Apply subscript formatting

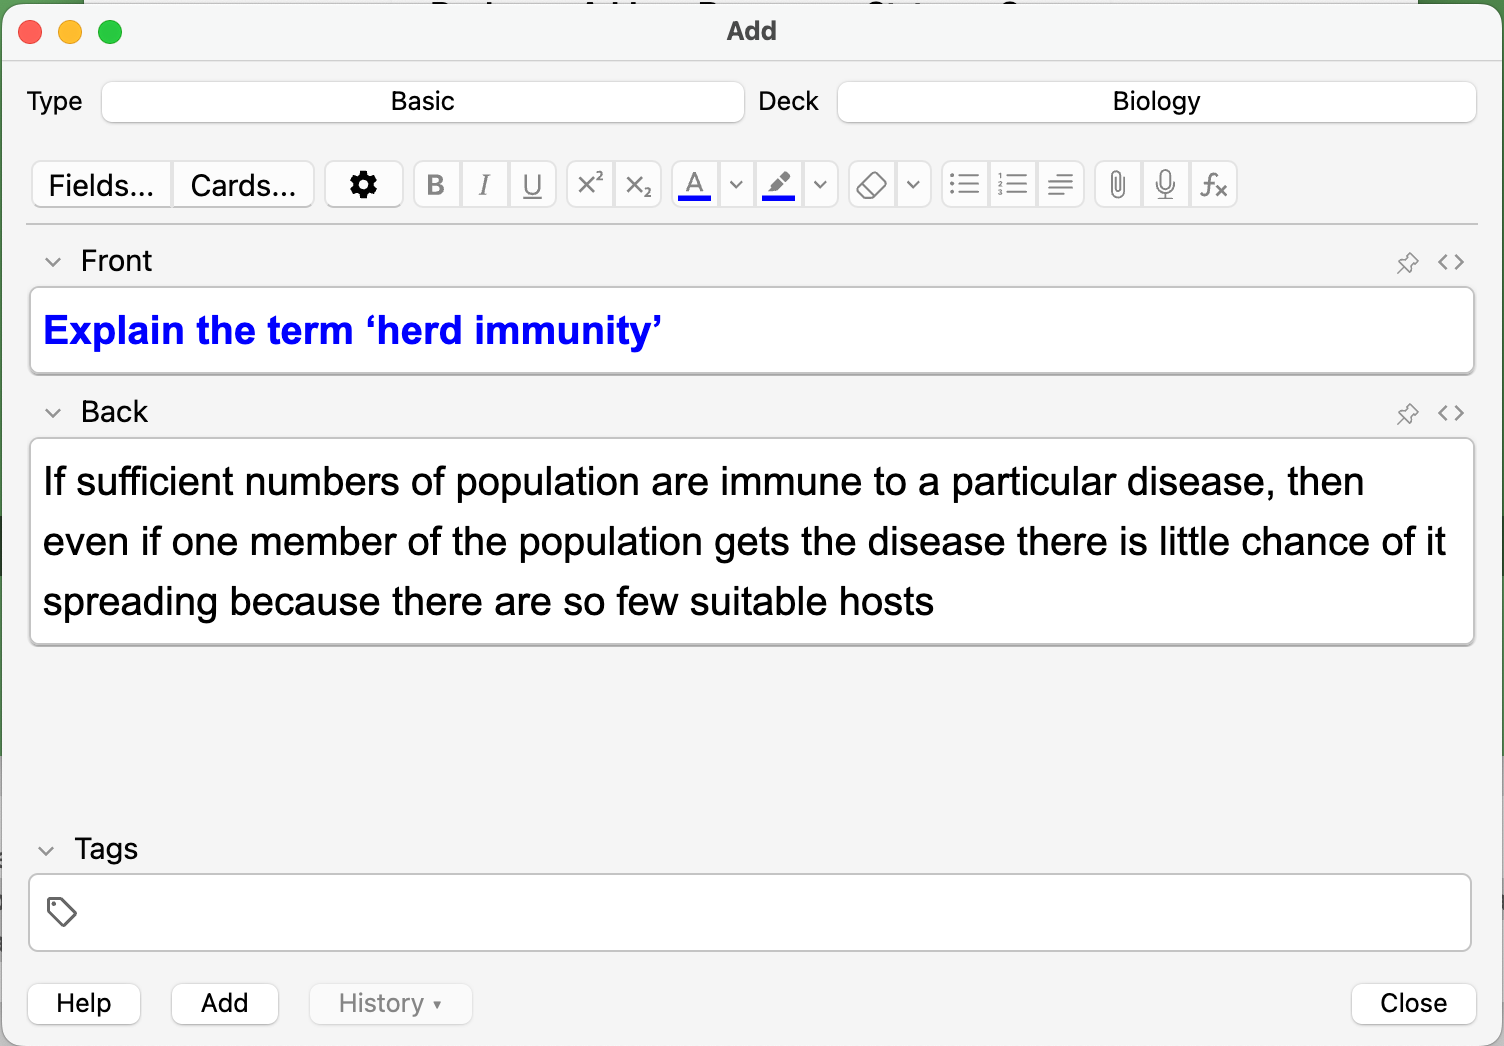click(638, 185)
